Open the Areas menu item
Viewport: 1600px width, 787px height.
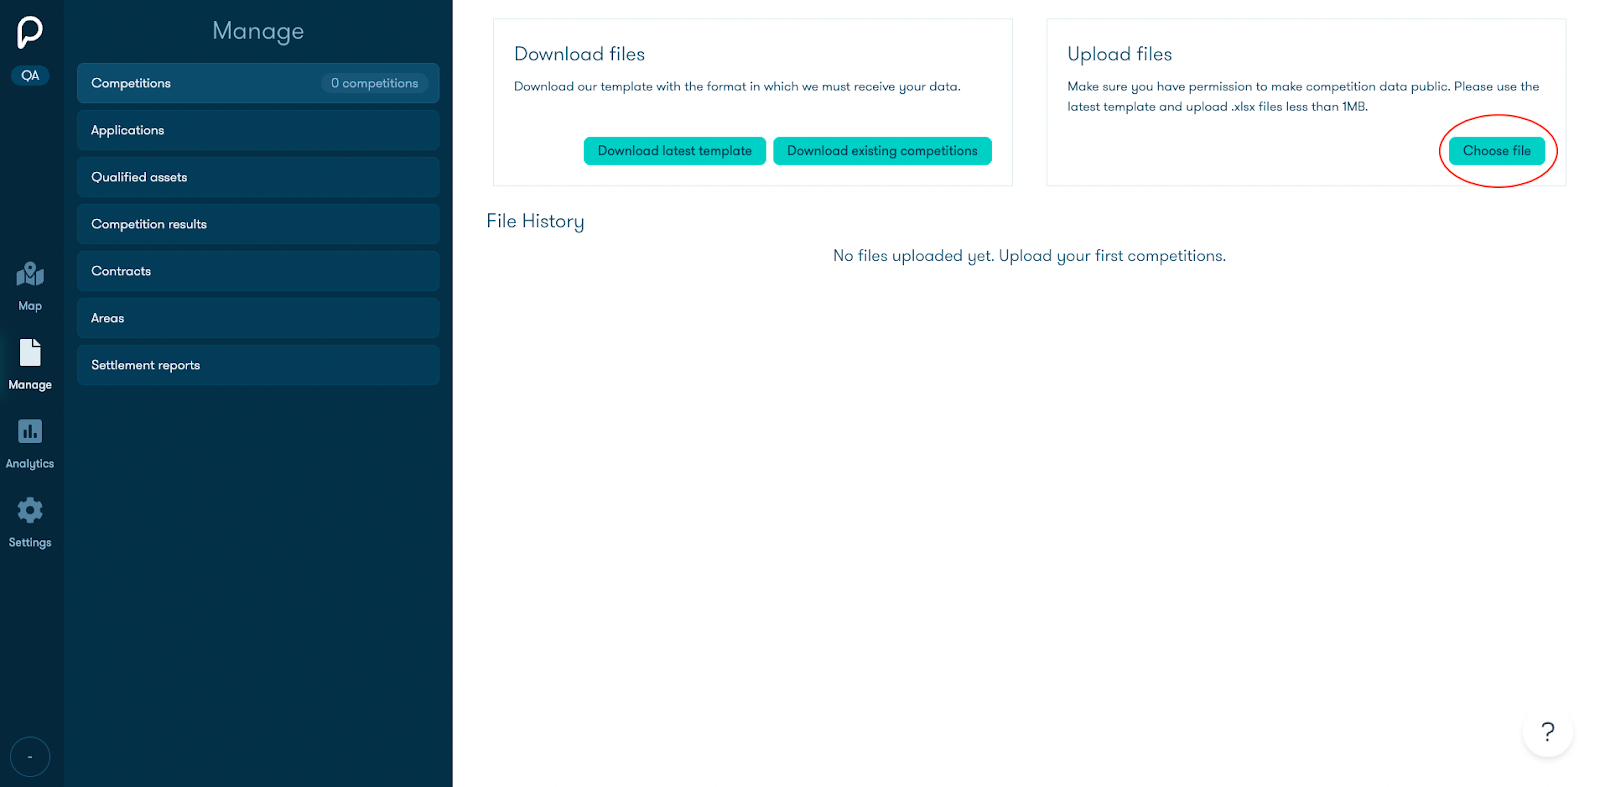[258, 318]
